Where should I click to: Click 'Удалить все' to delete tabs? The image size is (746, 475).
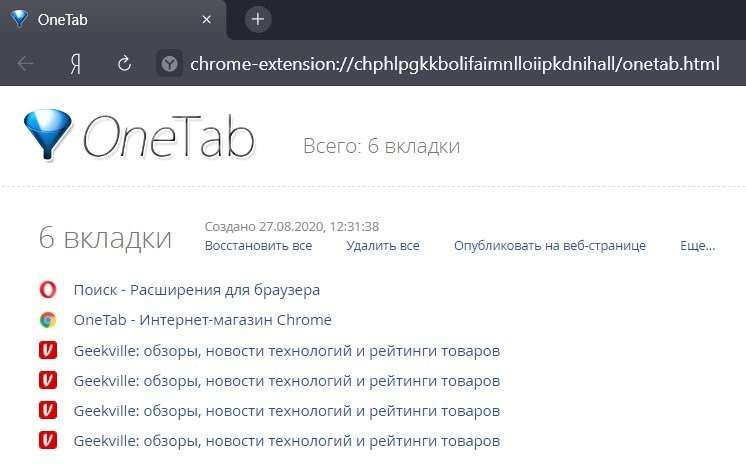click(x=382, y=245)
